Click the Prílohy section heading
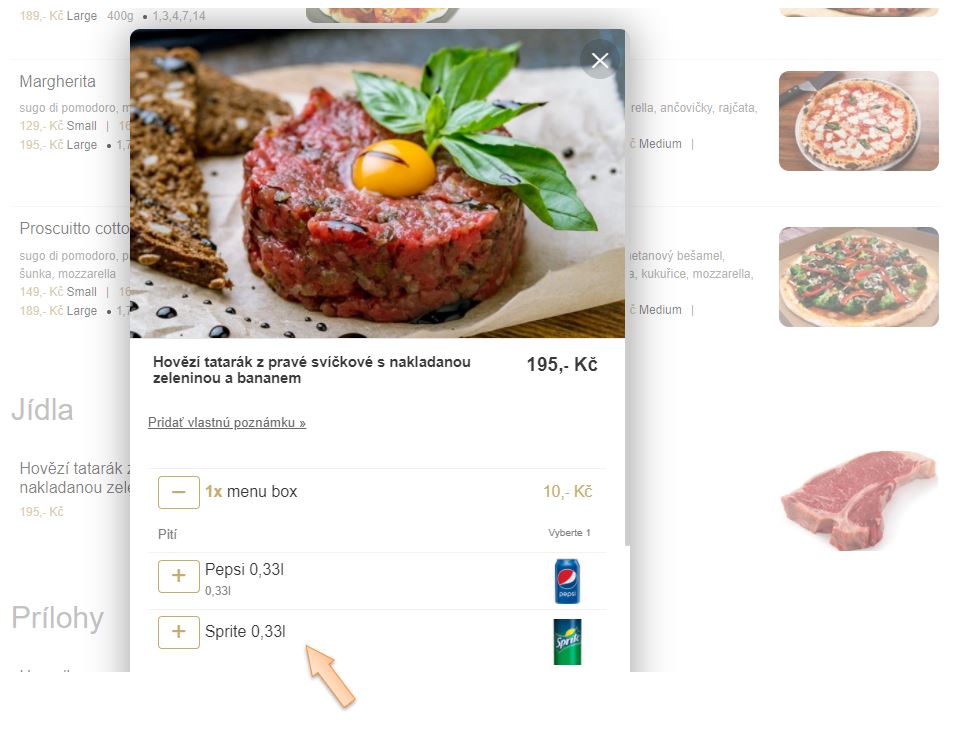966x740 pixels. 57,618
